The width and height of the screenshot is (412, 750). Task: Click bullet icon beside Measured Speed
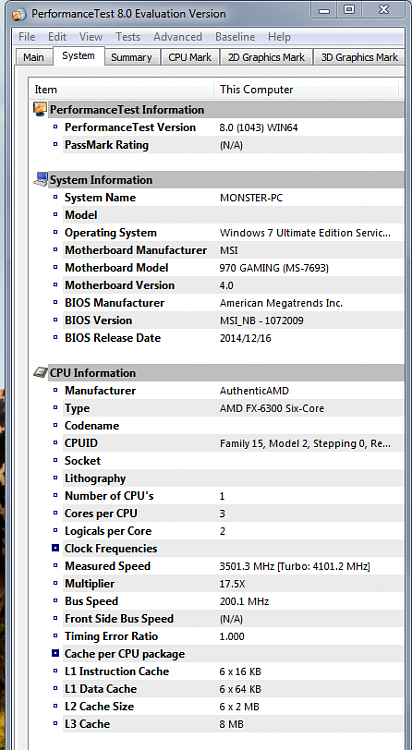coord(56,566)
